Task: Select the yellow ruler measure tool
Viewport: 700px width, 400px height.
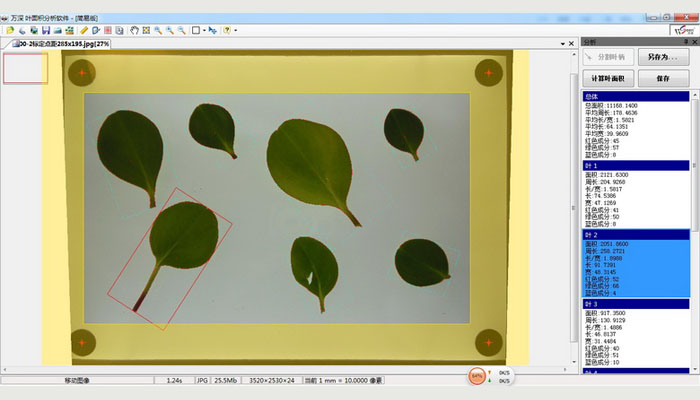Action: 84,30
